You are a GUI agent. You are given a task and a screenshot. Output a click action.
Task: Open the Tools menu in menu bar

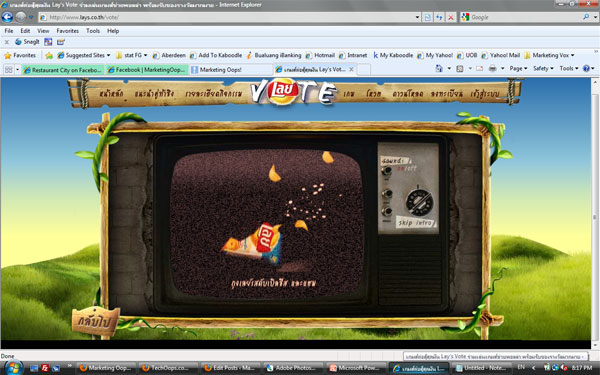click(93, 31)
